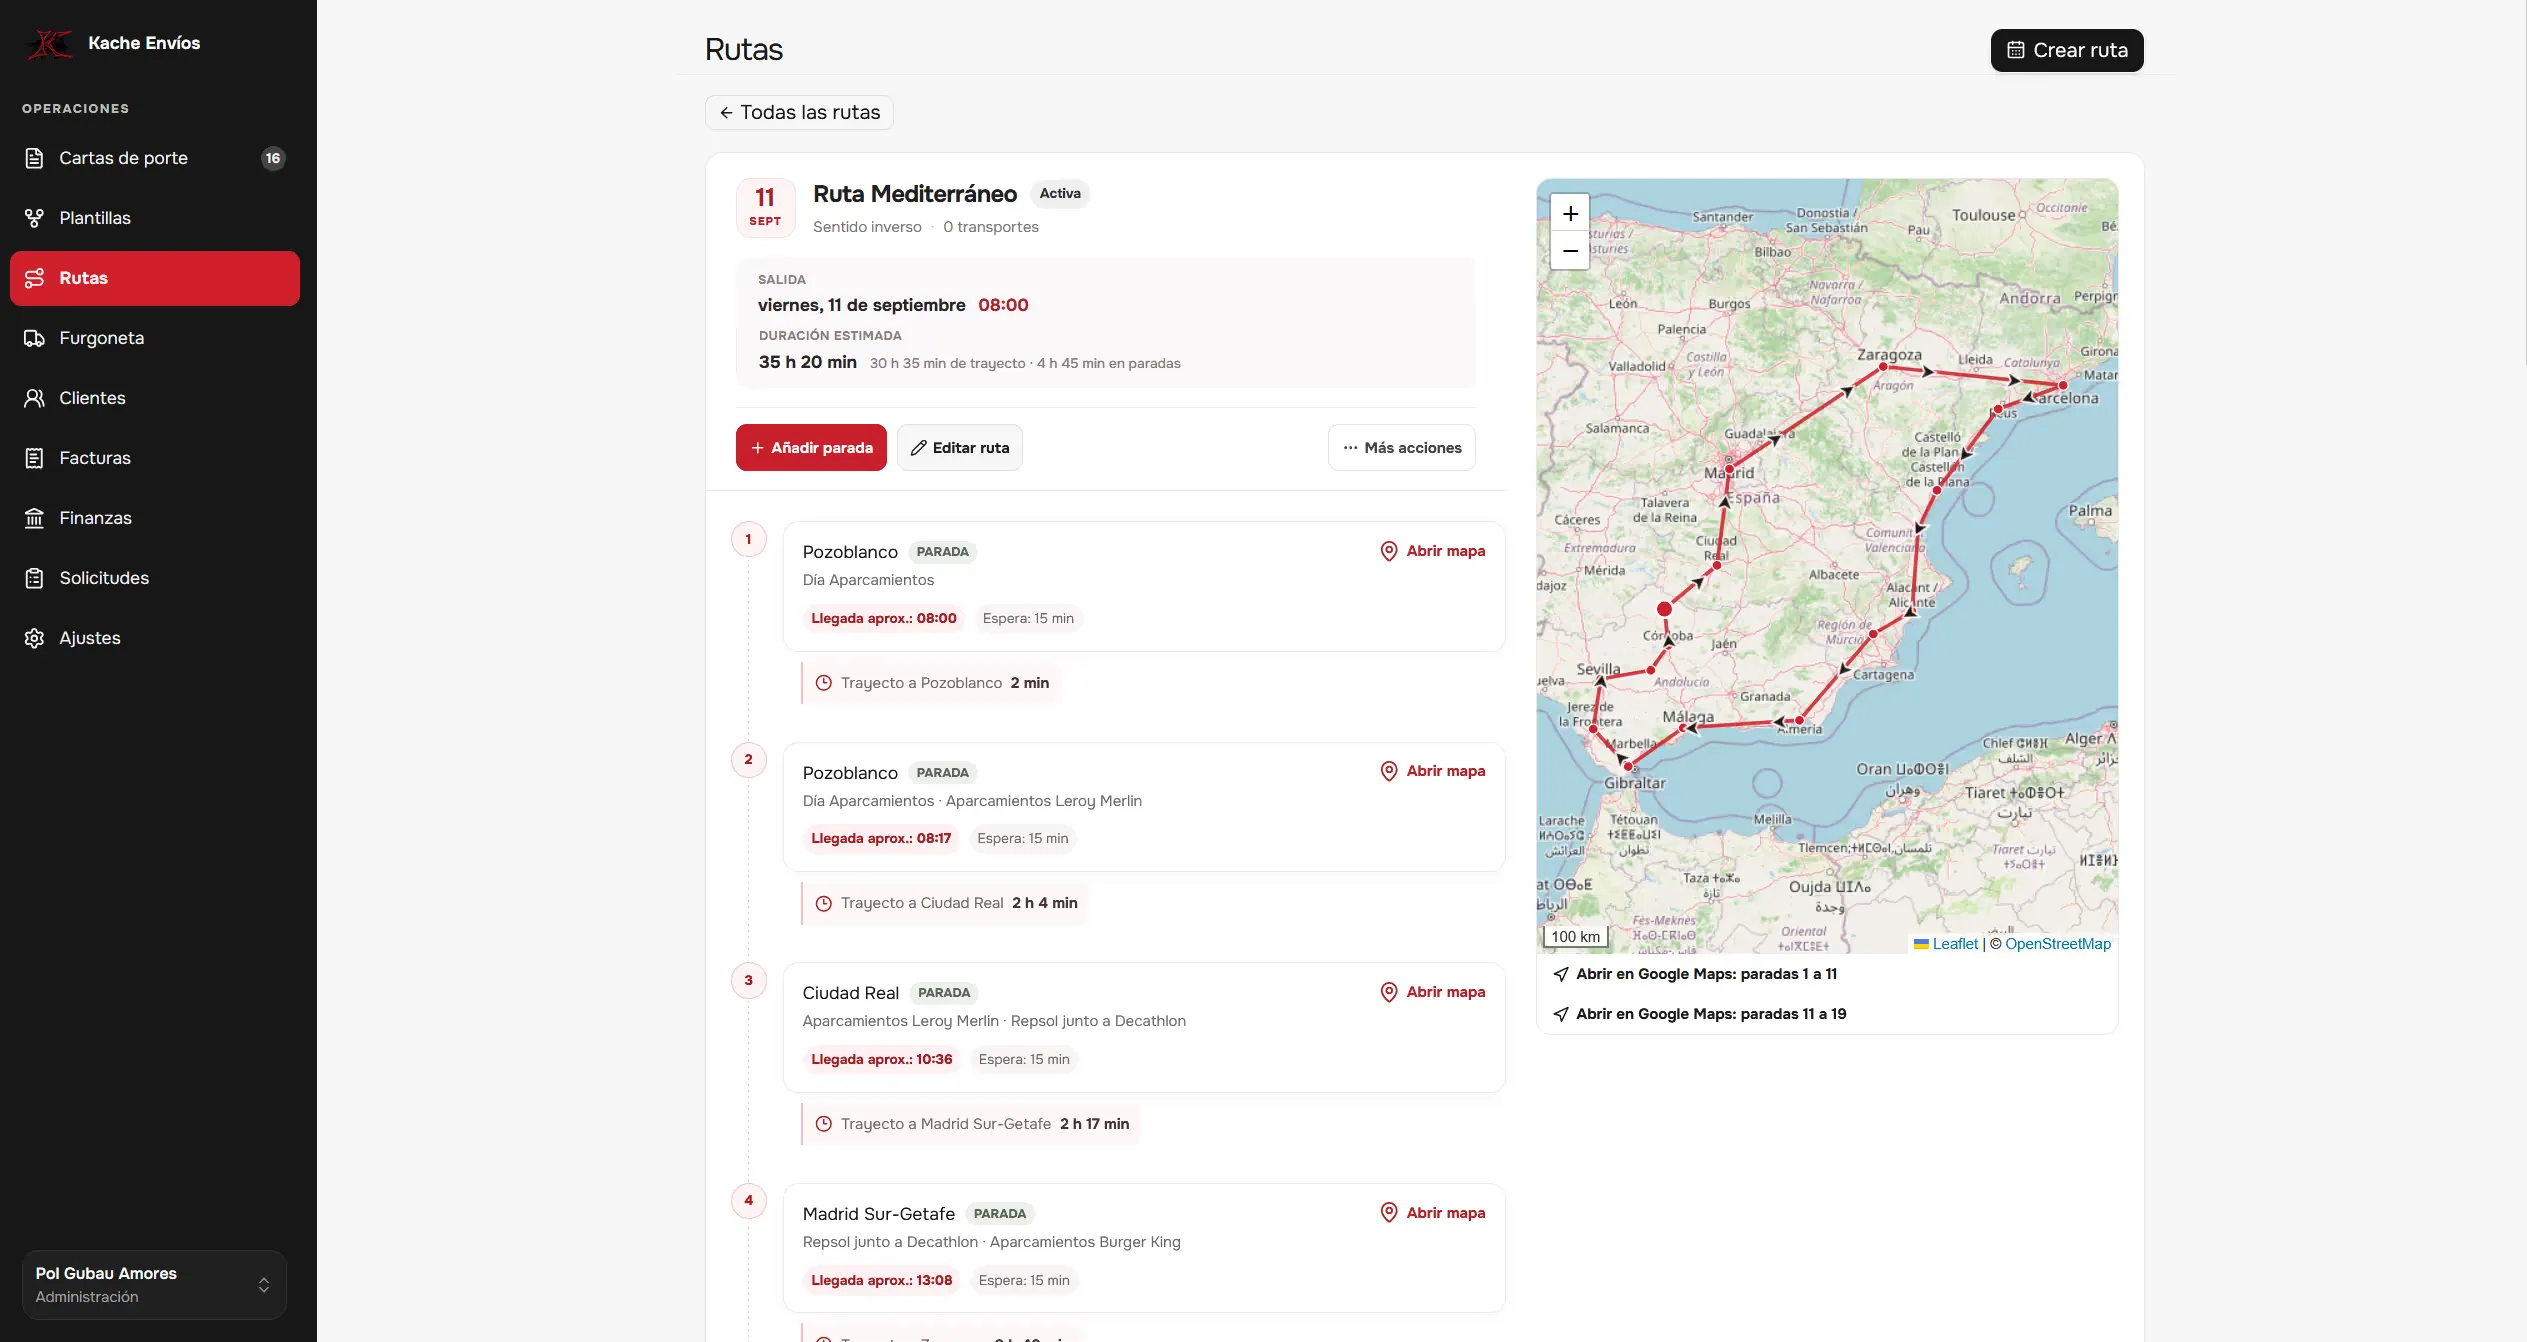Click the large red Pozoblanco map marker
Viewport: 2527px width, 1342px height.
tap(1664, 609)
